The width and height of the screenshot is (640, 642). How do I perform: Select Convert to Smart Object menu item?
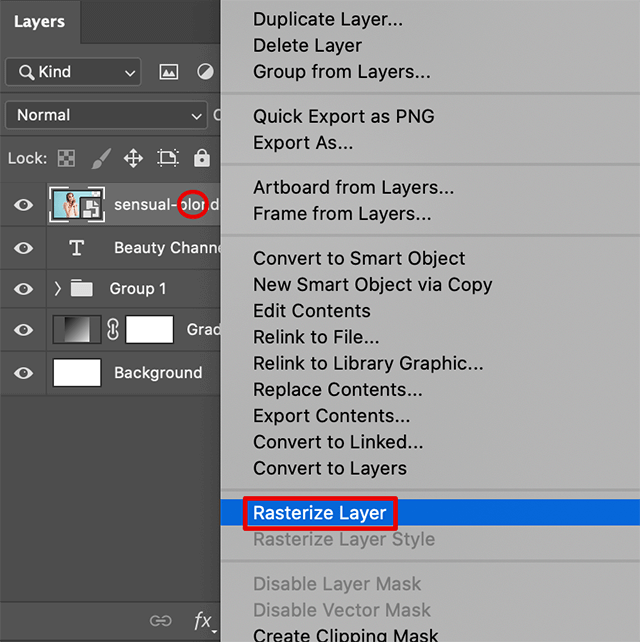click(x=359, y=258)
